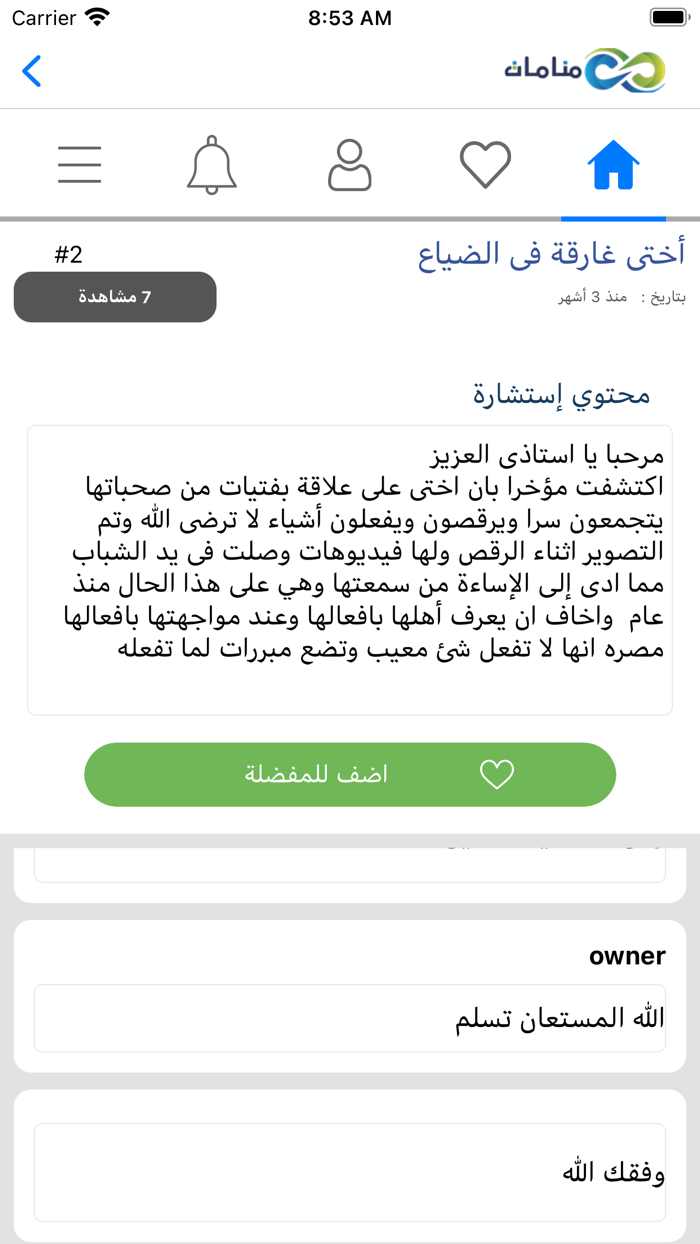Select the owner comment الله المستعان تسلم
This screenshot has height=1244, width=700.
(x=349, y=1017)
